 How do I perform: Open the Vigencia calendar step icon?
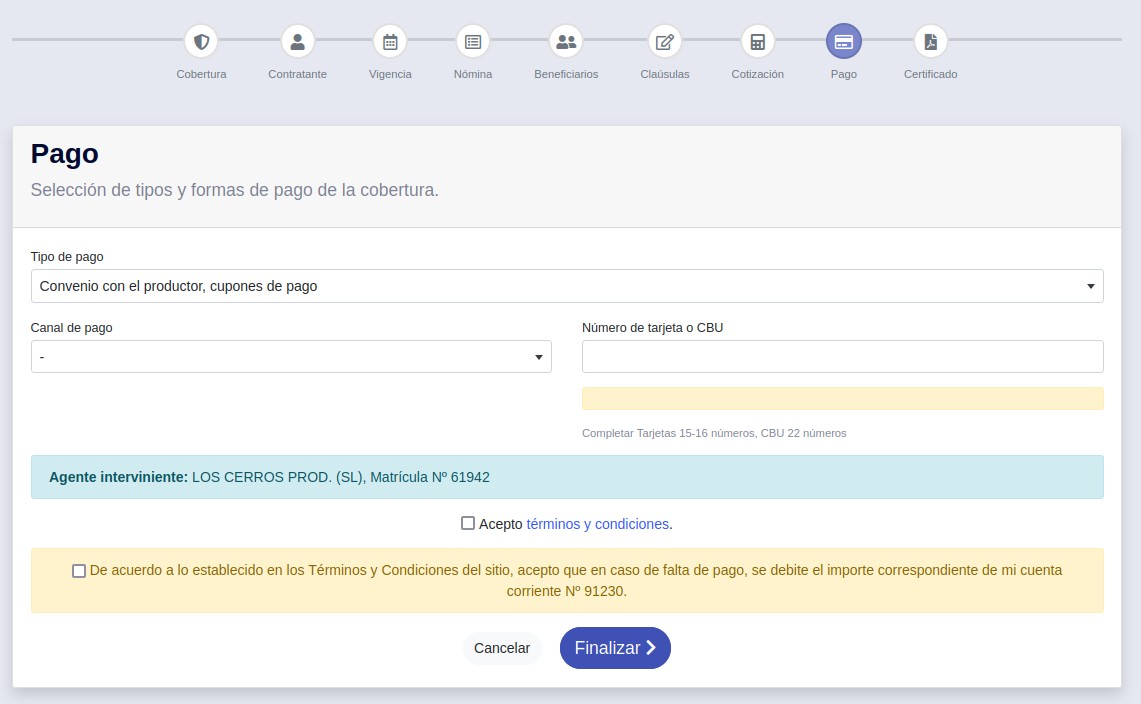pyautogui.click(x=389, y=41)
